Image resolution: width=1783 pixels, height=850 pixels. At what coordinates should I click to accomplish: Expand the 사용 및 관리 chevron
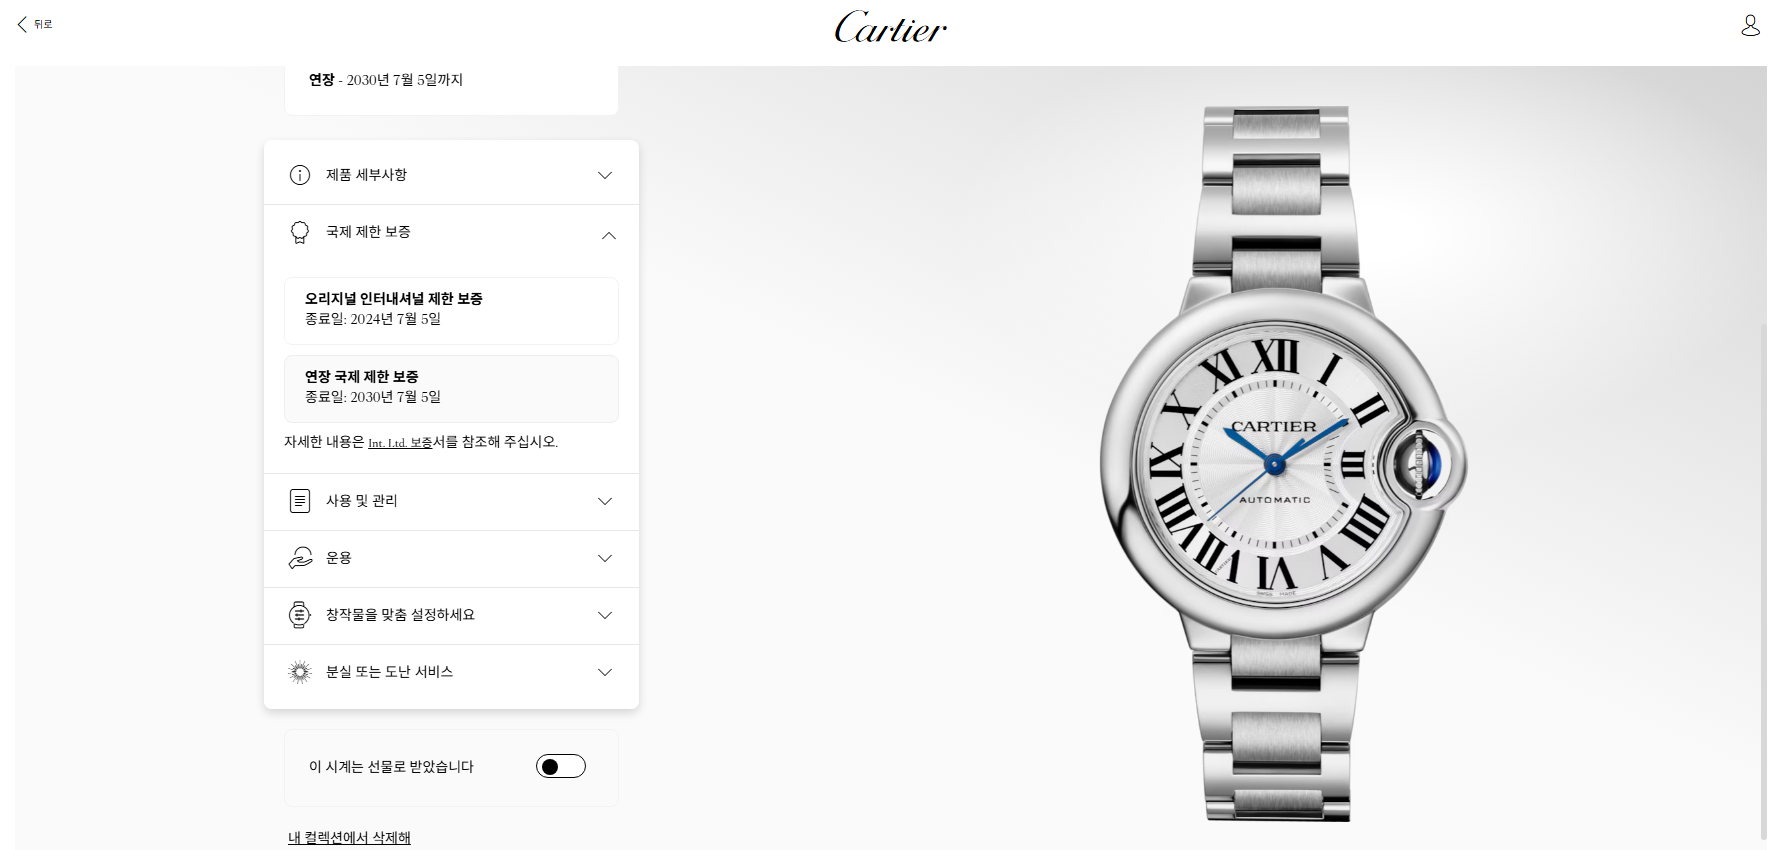tap(605, 501)
